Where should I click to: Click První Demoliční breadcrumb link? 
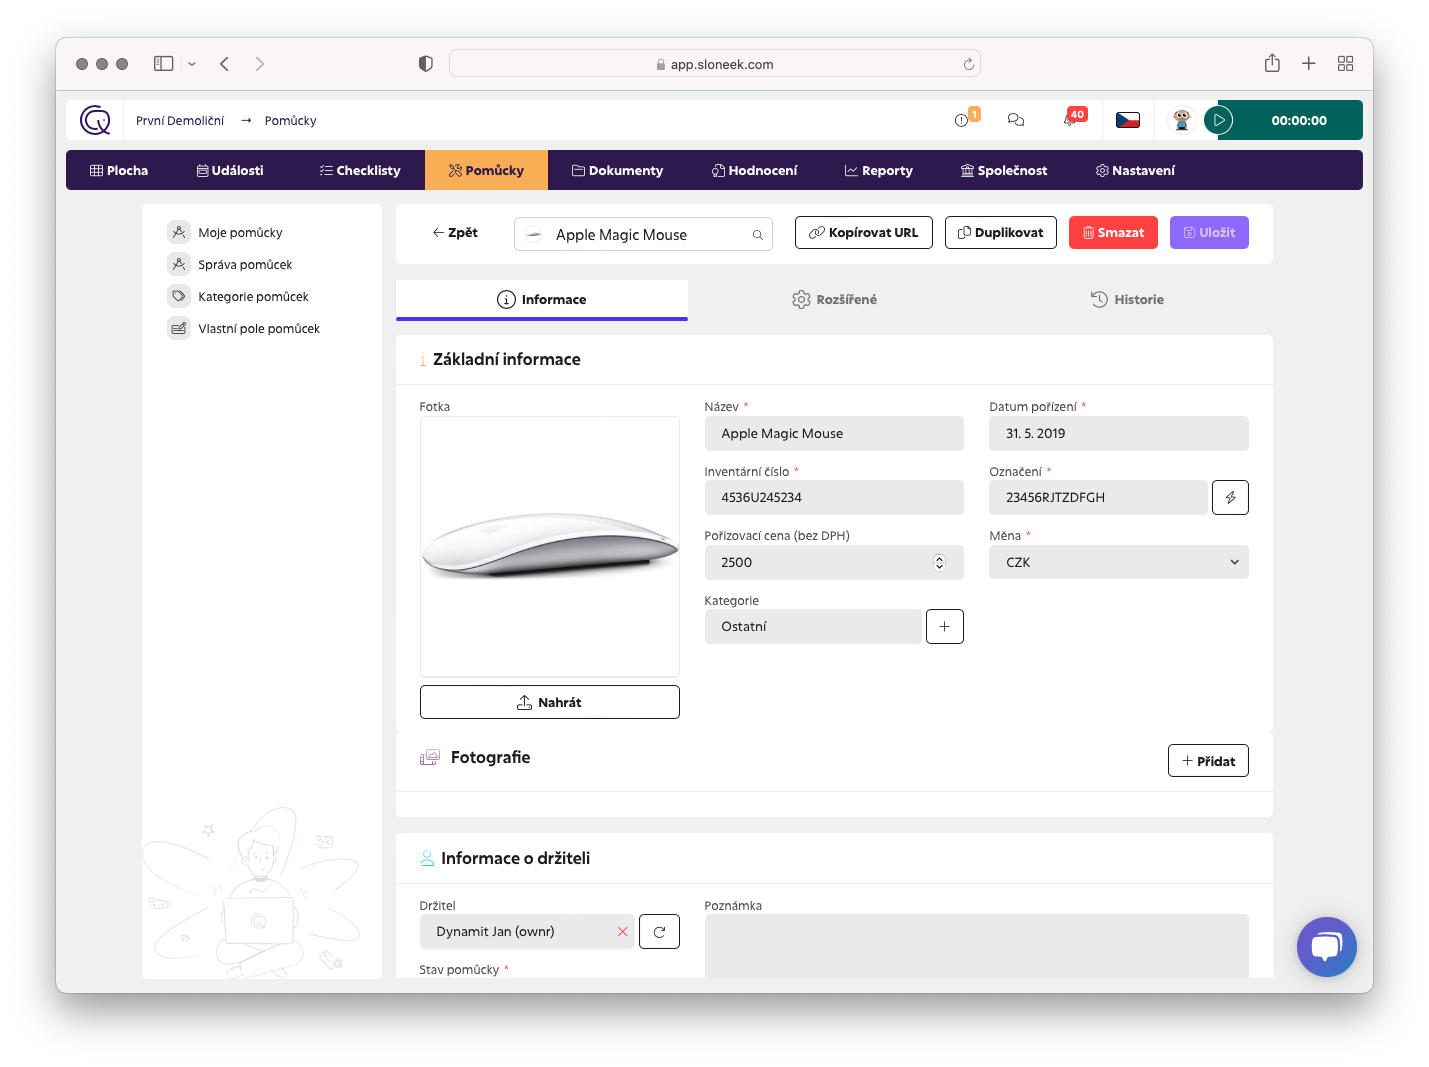point(180,120)
